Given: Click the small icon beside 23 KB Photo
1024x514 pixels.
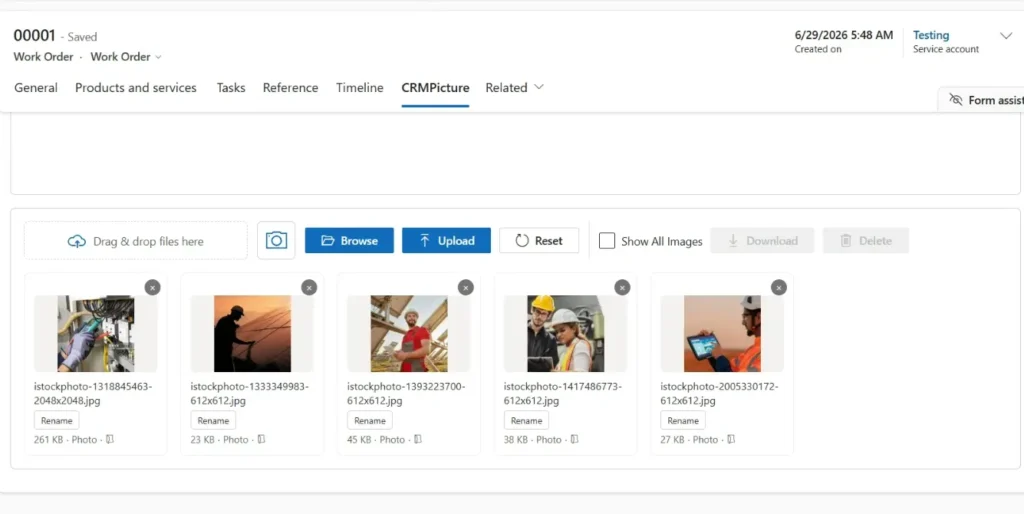Looking at the screenshot, I should point(261,440).
